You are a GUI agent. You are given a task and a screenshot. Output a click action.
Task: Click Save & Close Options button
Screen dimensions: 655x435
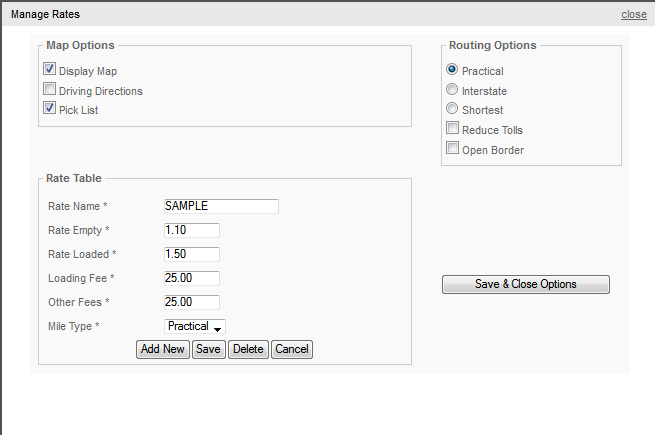coord(526,284)
